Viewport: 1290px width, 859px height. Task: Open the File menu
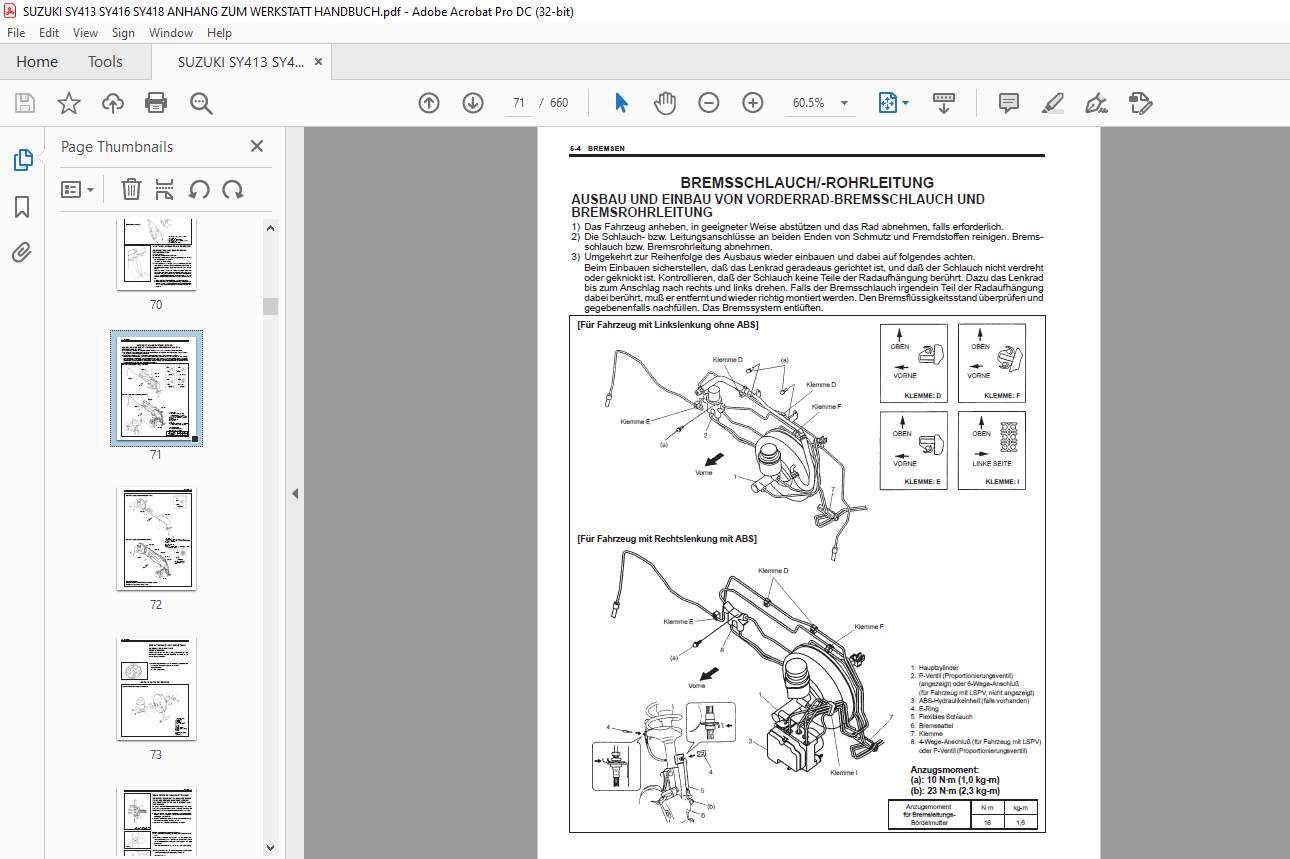[16, 33]
